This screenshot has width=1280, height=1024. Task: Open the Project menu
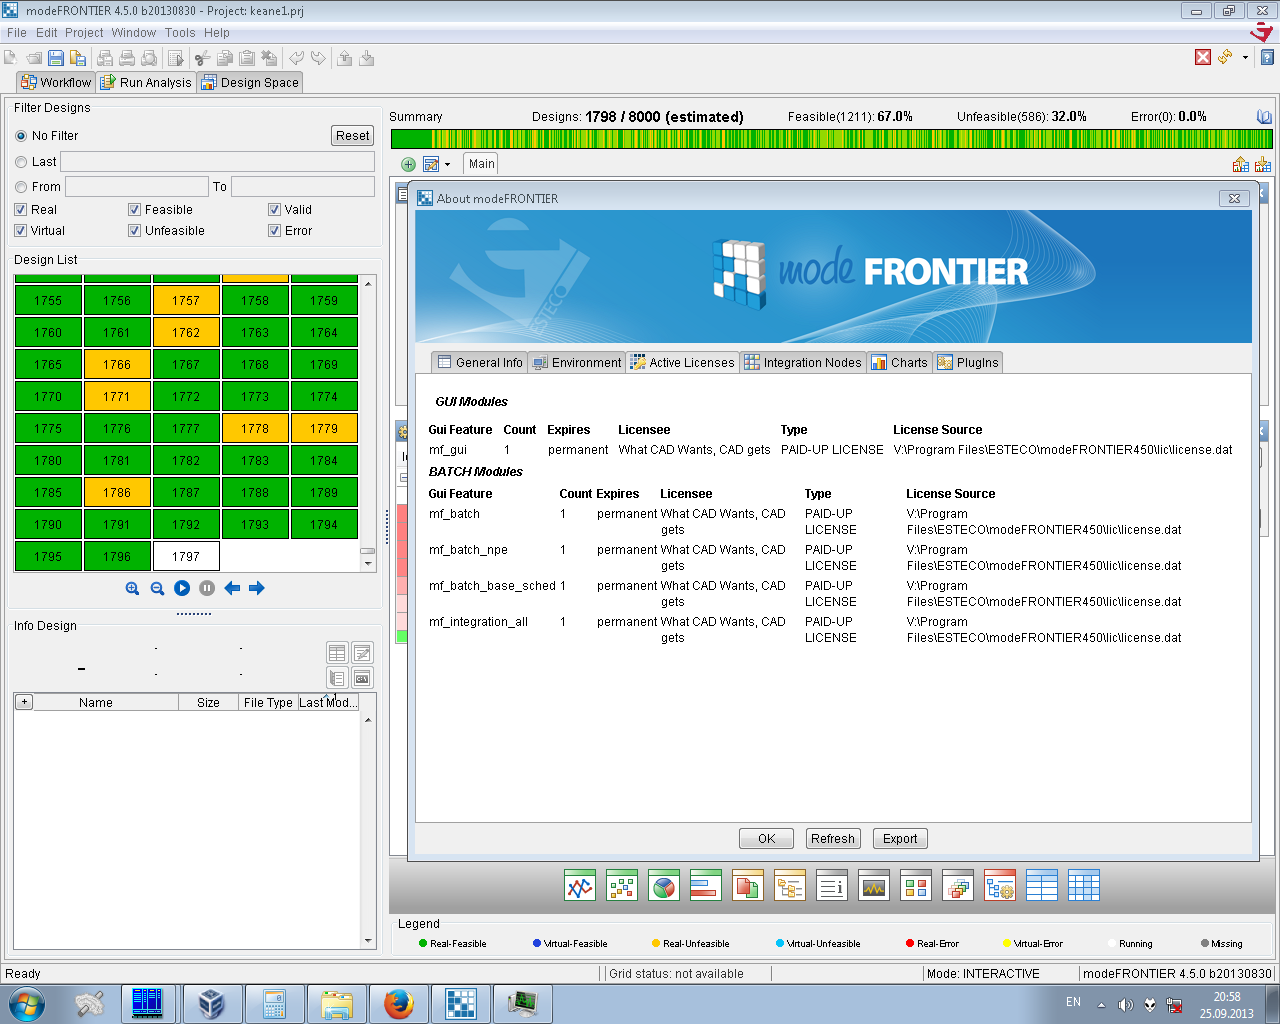84,33
